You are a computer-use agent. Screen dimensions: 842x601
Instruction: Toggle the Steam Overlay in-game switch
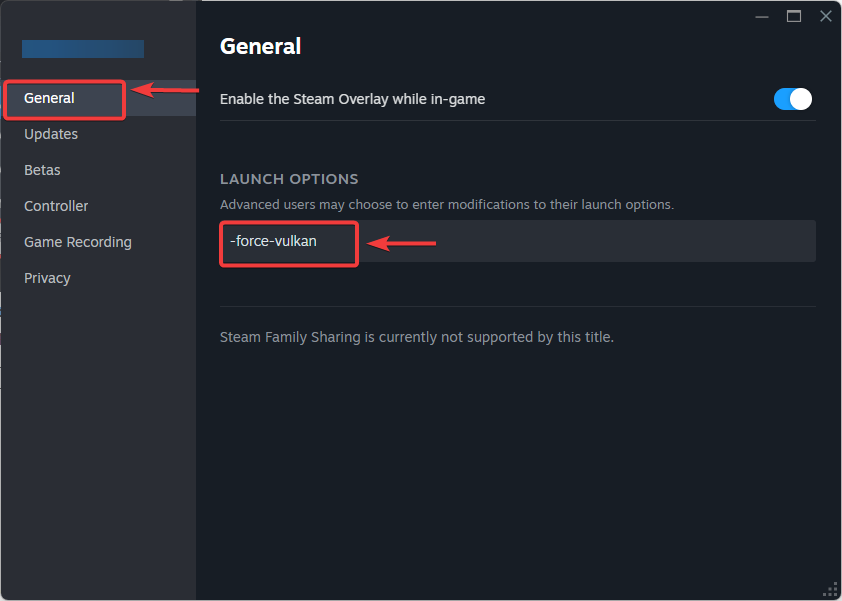792,99
